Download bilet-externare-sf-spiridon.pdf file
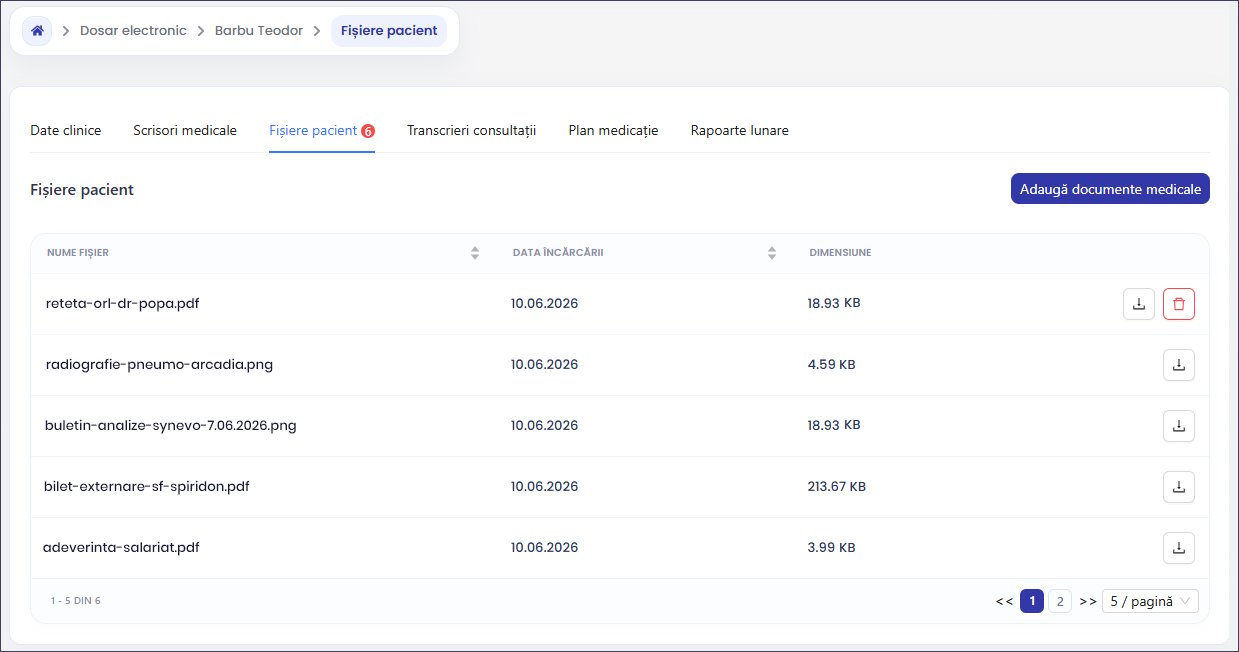Image resolution: width=1239 pixels, height=652 pixels. [x=1179, y=487]
